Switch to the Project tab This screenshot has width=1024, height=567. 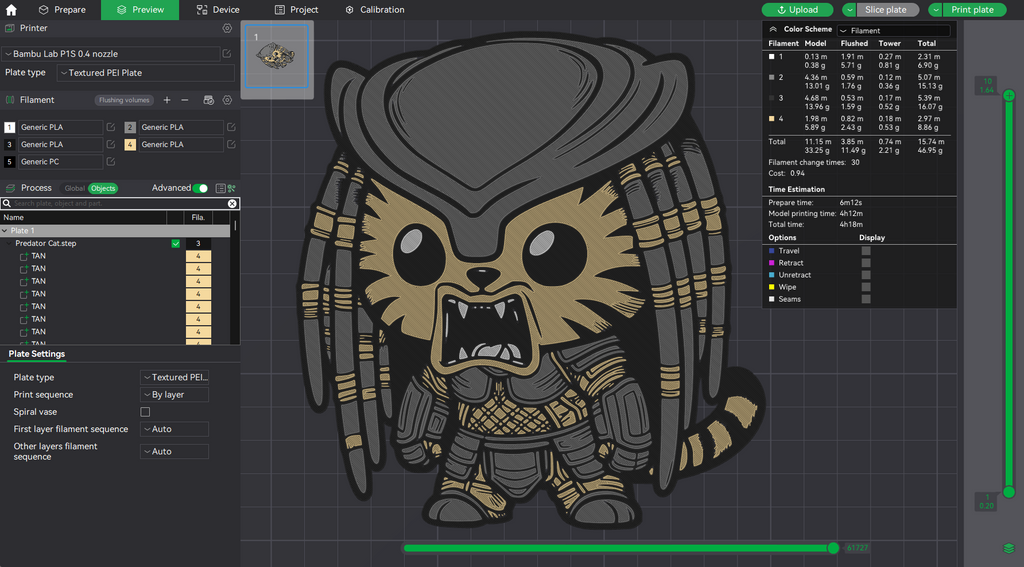click(x=296, y=10)
